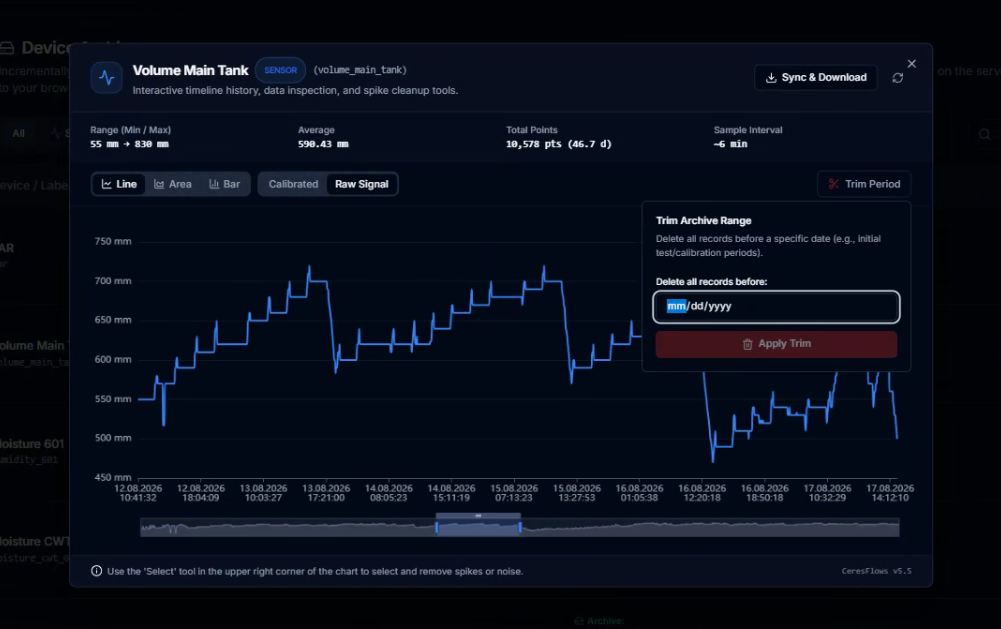Sync and download sensor data
Image resolution: width=1001 pixels, height=629 pixels.
tap(816, 77)
